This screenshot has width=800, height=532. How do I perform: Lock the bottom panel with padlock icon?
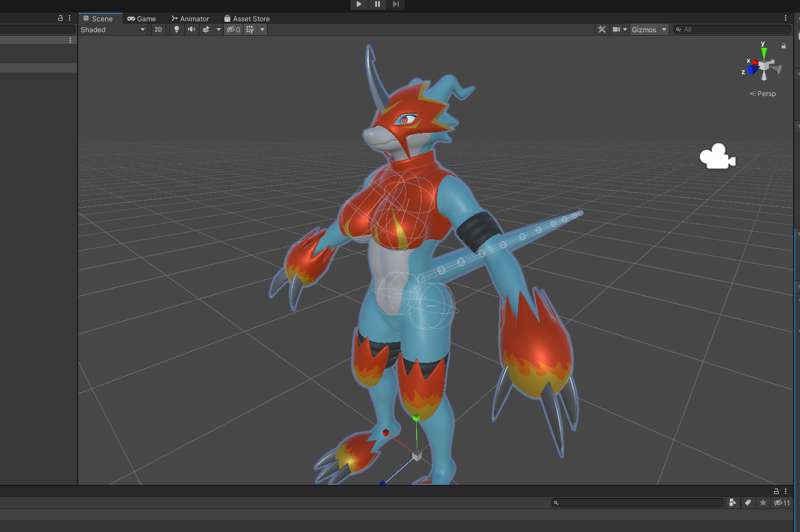pos(776,491)
